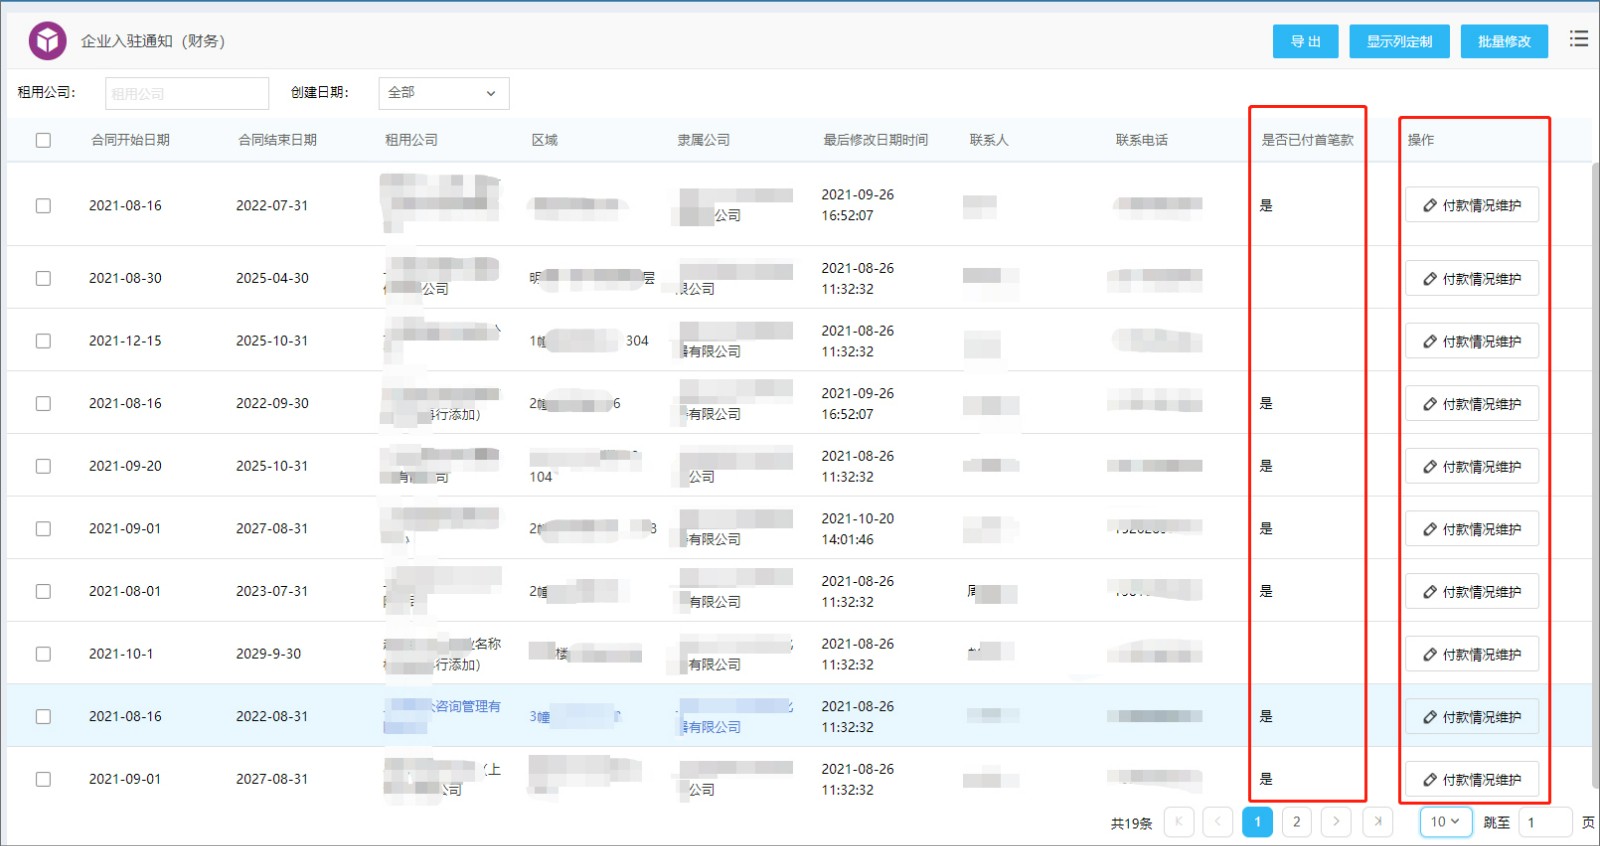Open 付款情况维护 for highlighted row 2022-08-31

click(x=1472, y=717)
